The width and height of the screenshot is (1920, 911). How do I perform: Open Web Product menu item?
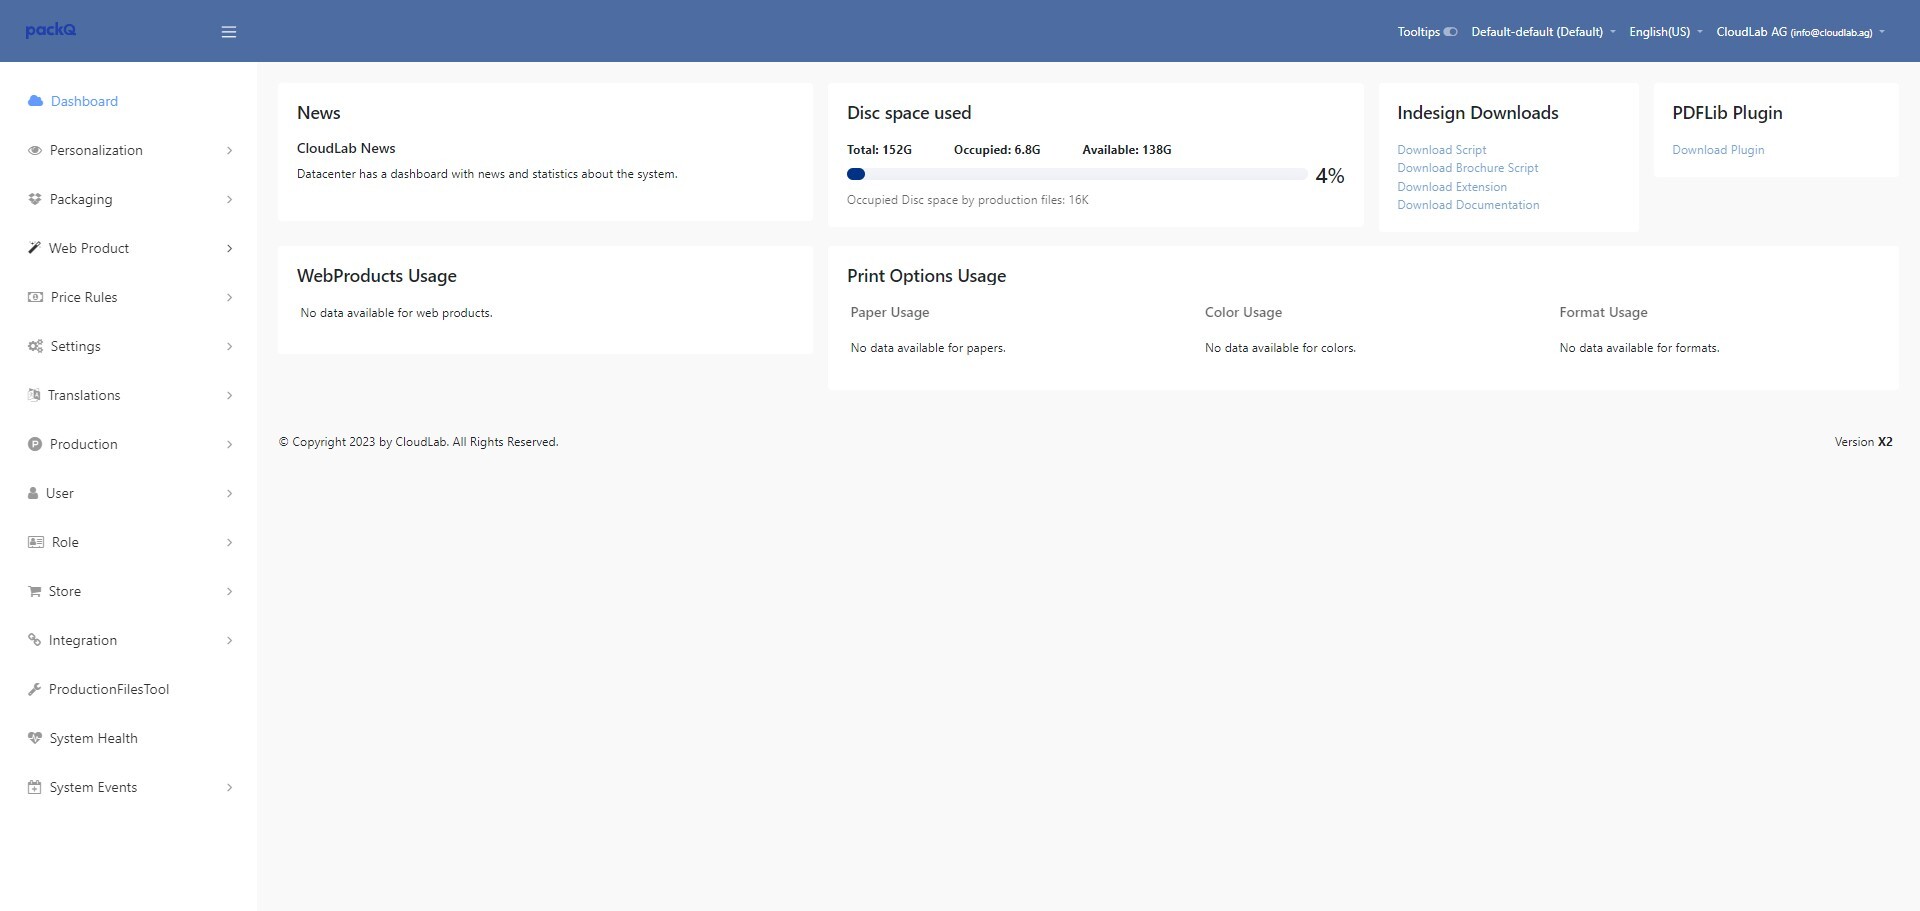click(129, 248)
